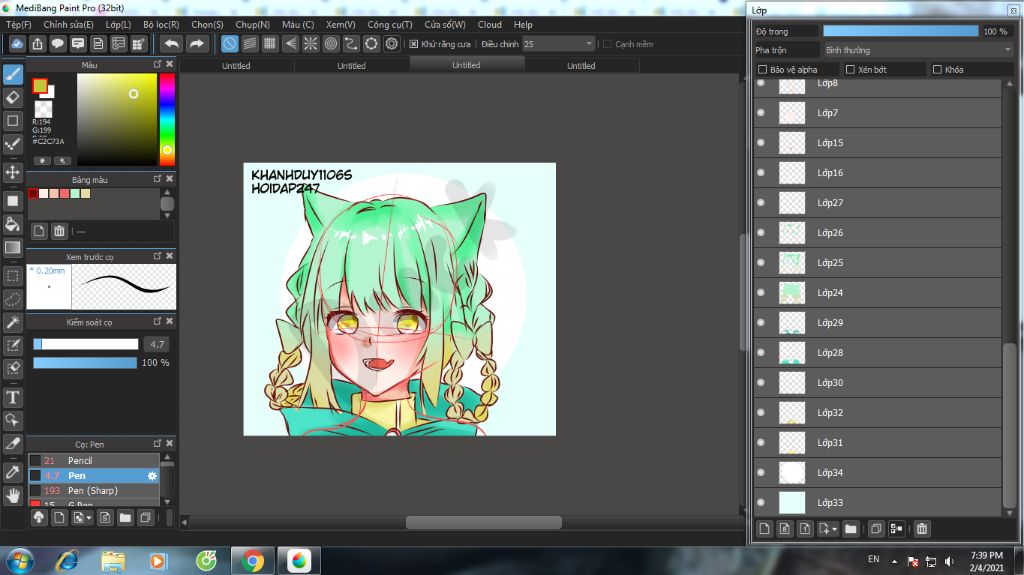Select the Text tool
Screen dimensions: 1024x575
[x=12, y=397]
